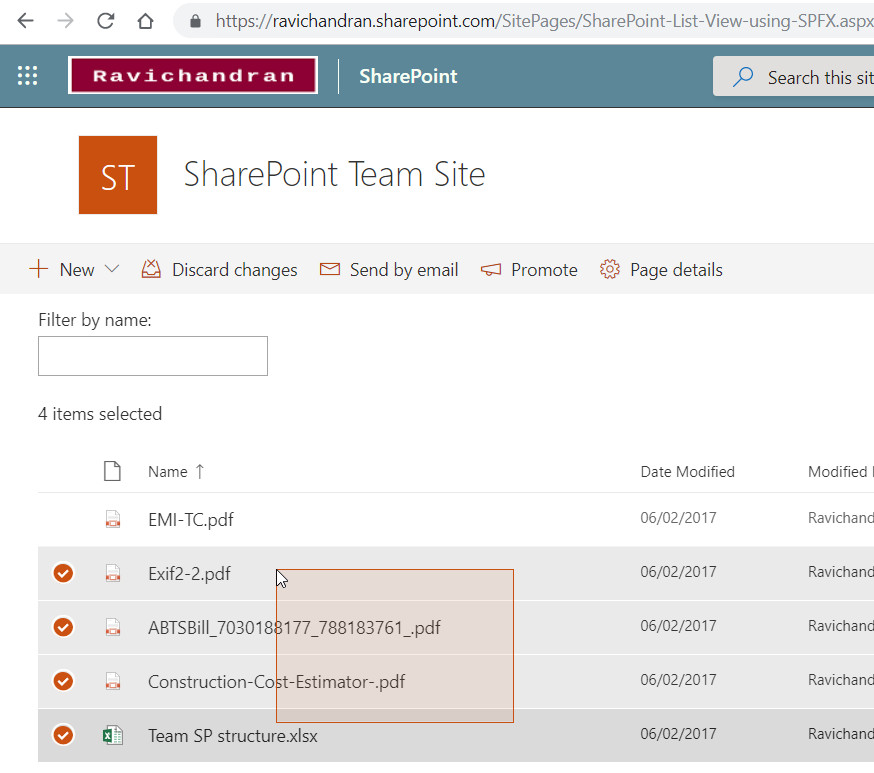Image resolution: width=874 pixels, height=773 pixels.
Task: Sort by the Name column header
Action: pyautogui.click(x=168, y=471)
